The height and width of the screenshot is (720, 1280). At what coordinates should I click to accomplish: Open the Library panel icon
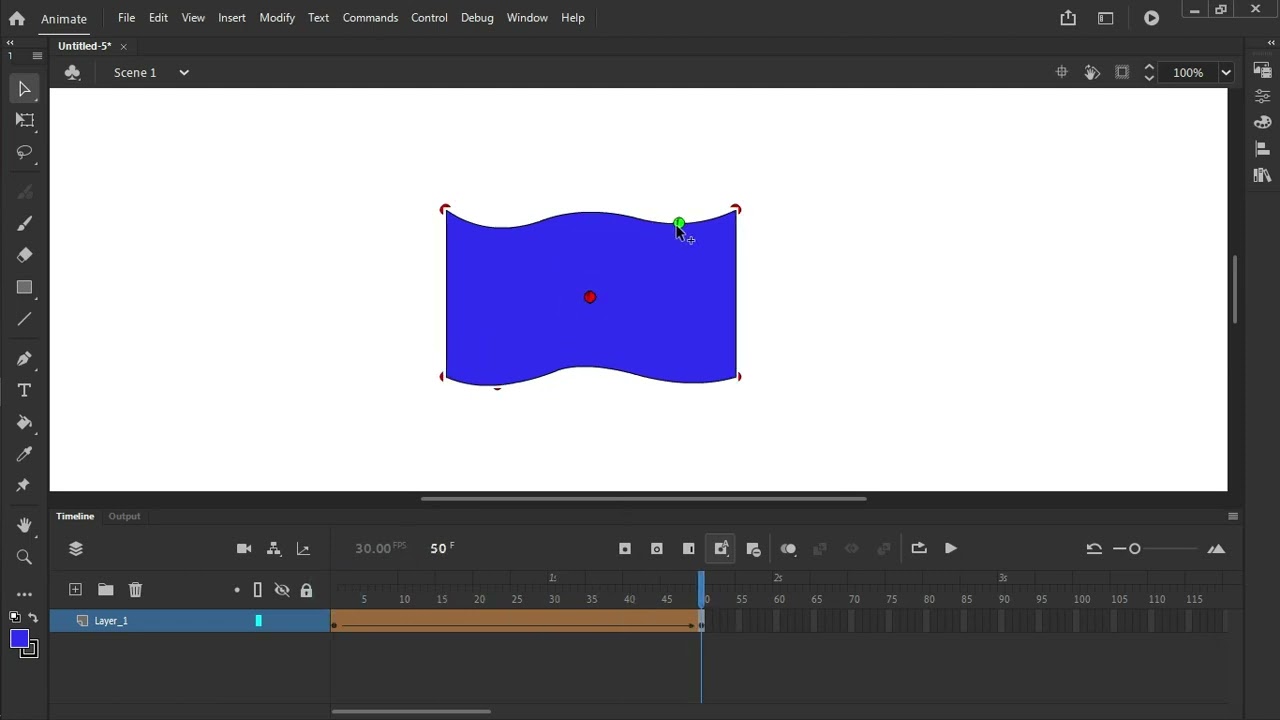pos(1262,175)
